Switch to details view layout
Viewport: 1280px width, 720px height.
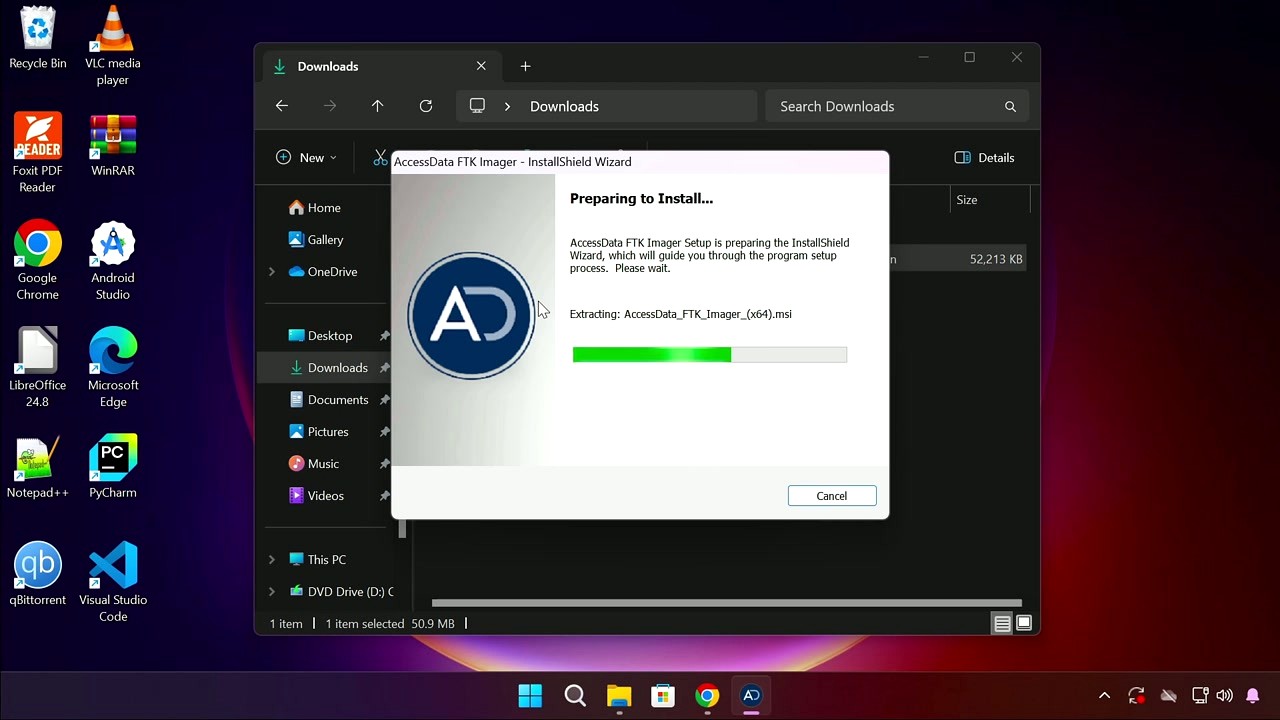pyautogui.click(x=1002, y=622)
